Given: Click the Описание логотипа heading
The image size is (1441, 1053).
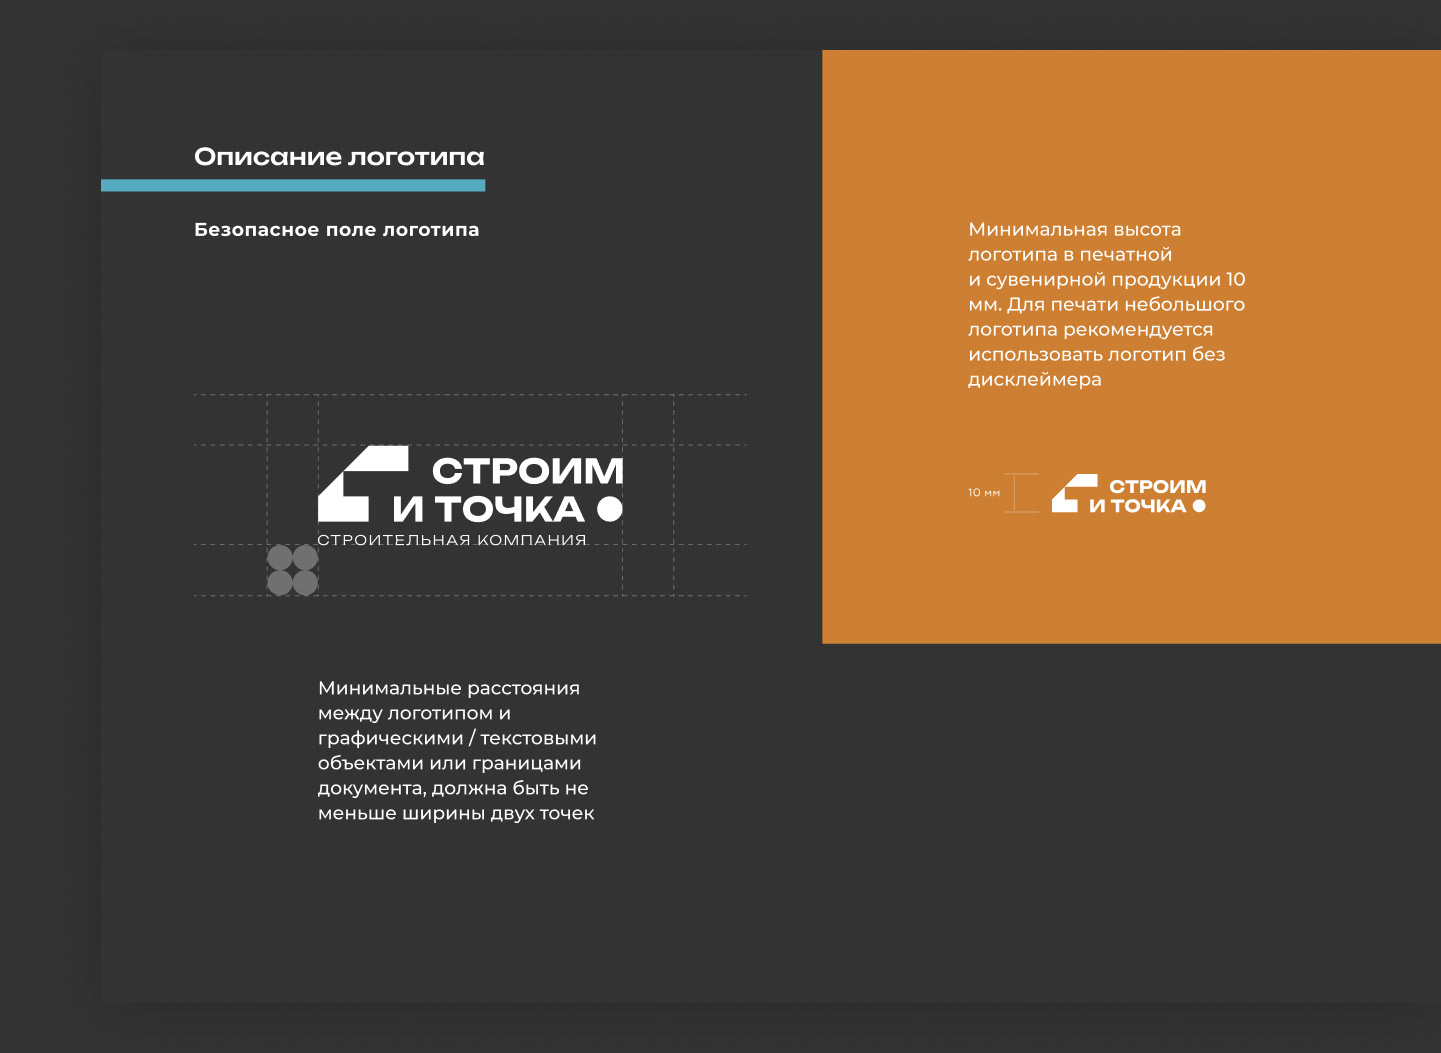Looking at the screenshot, I should pos(339,157).
